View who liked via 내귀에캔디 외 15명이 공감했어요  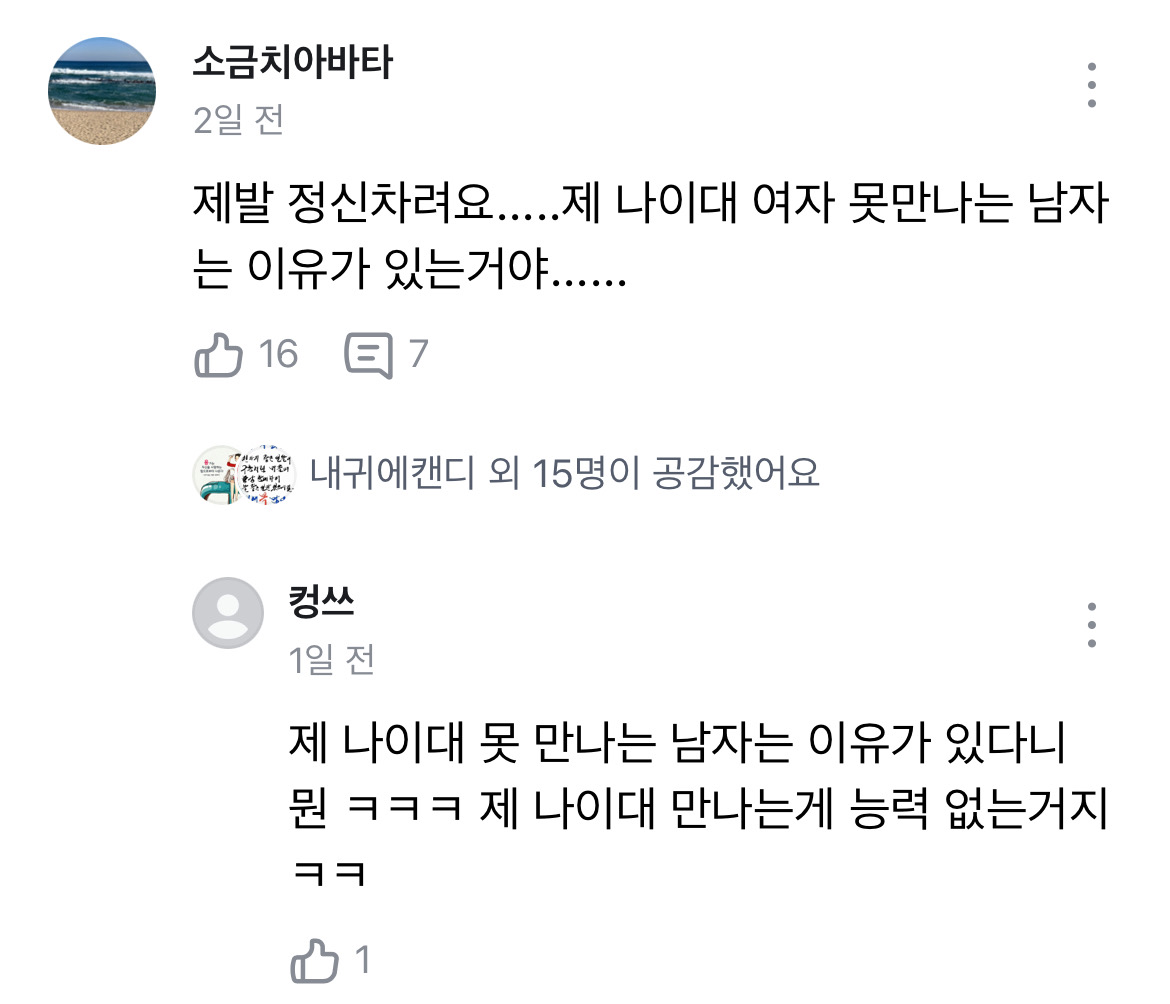564,474
